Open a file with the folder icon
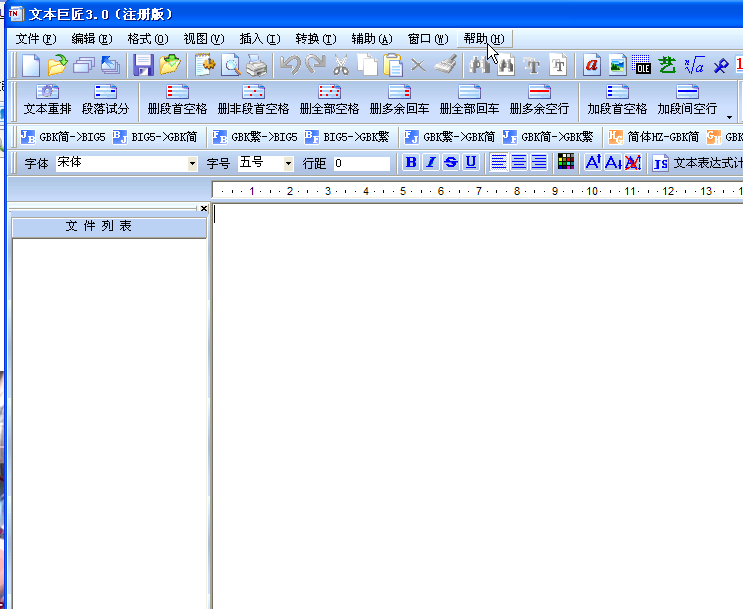743x609 pixels. pyautogui.click(x=57, y=65)
